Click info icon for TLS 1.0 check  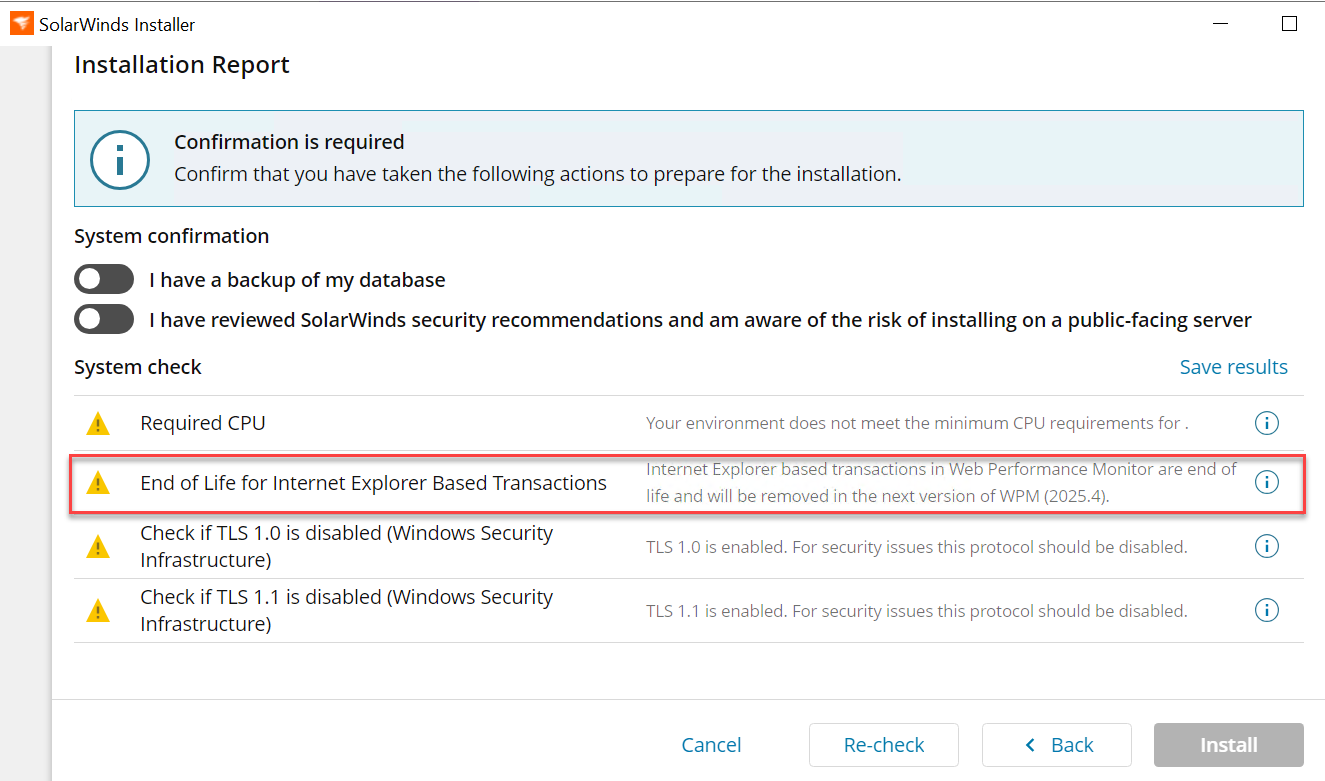[x=1266, y=546]
